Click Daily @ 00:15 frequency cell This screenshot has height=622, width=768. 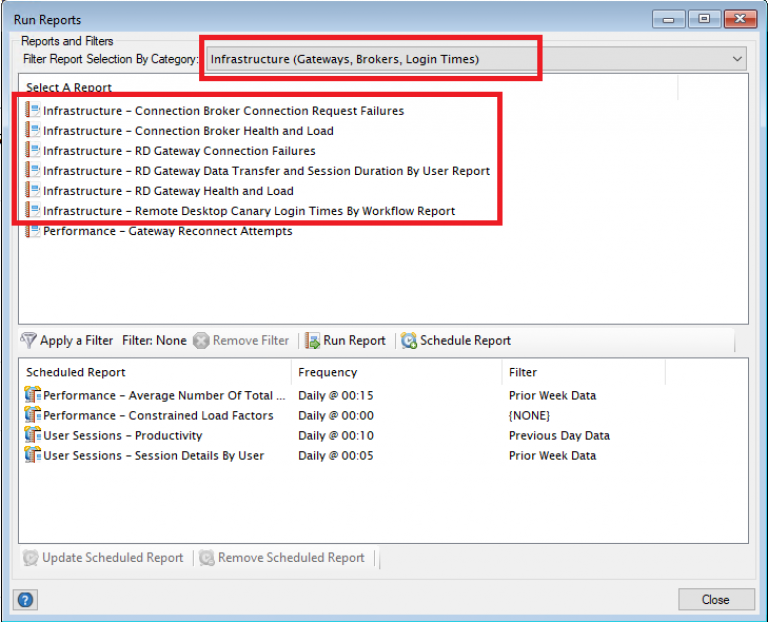click(x=336, y=395)
